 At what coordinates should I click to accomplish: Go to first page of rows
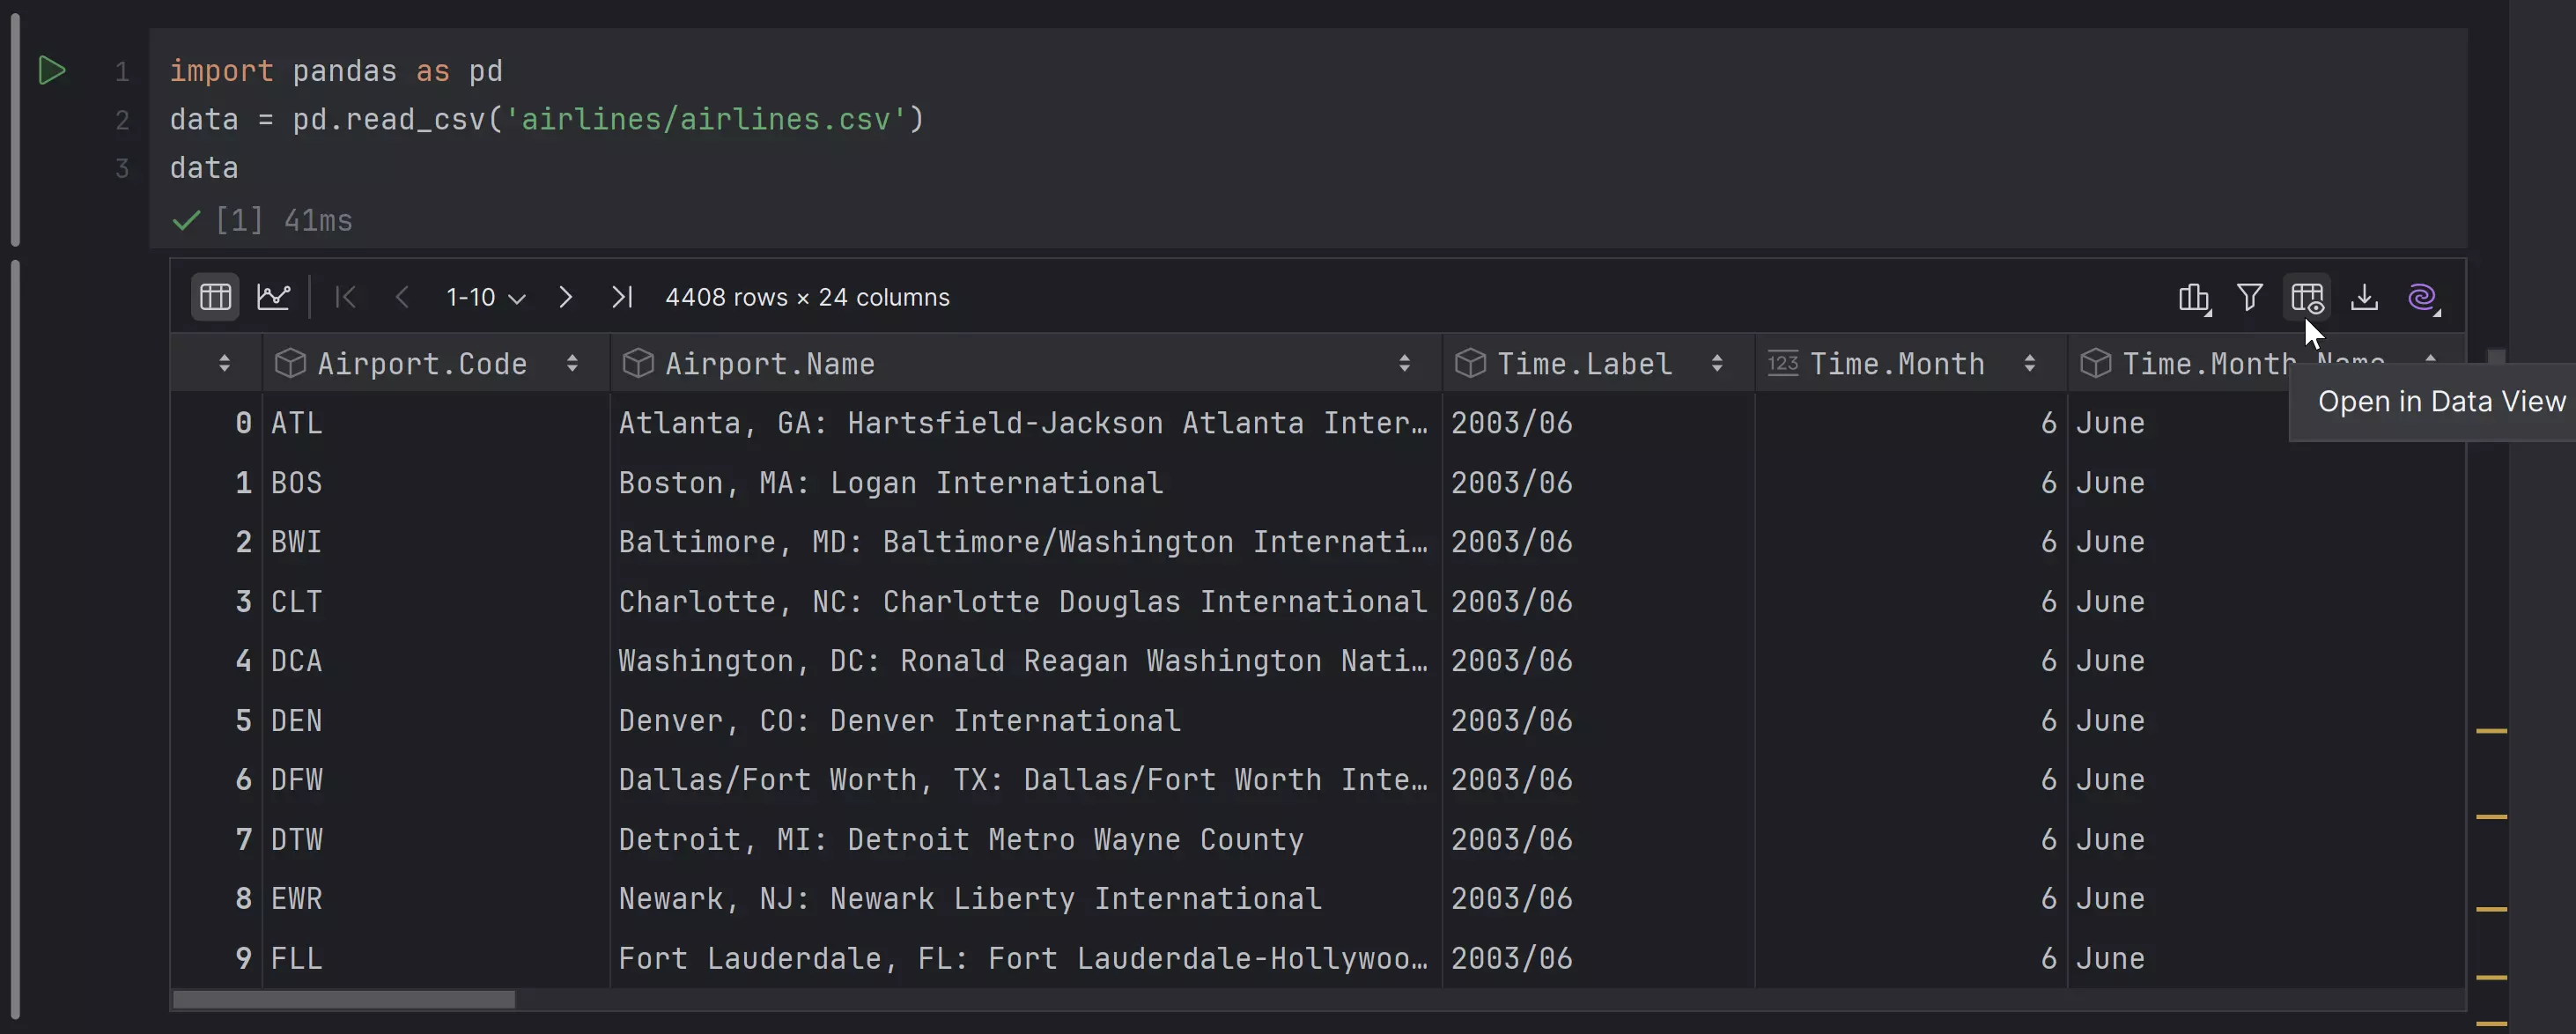click(346, 297)
